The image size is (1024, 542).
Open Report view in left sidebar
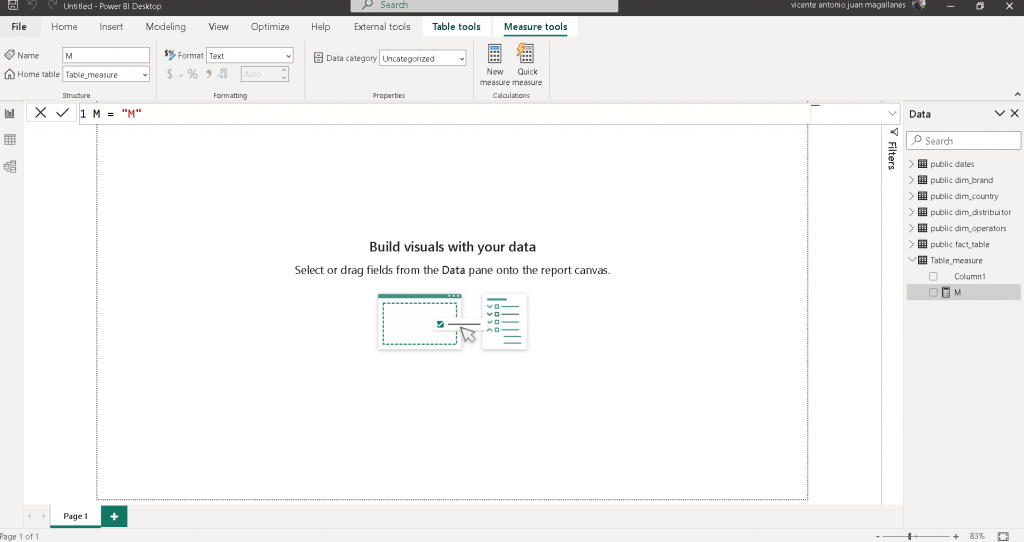point(10,114)
